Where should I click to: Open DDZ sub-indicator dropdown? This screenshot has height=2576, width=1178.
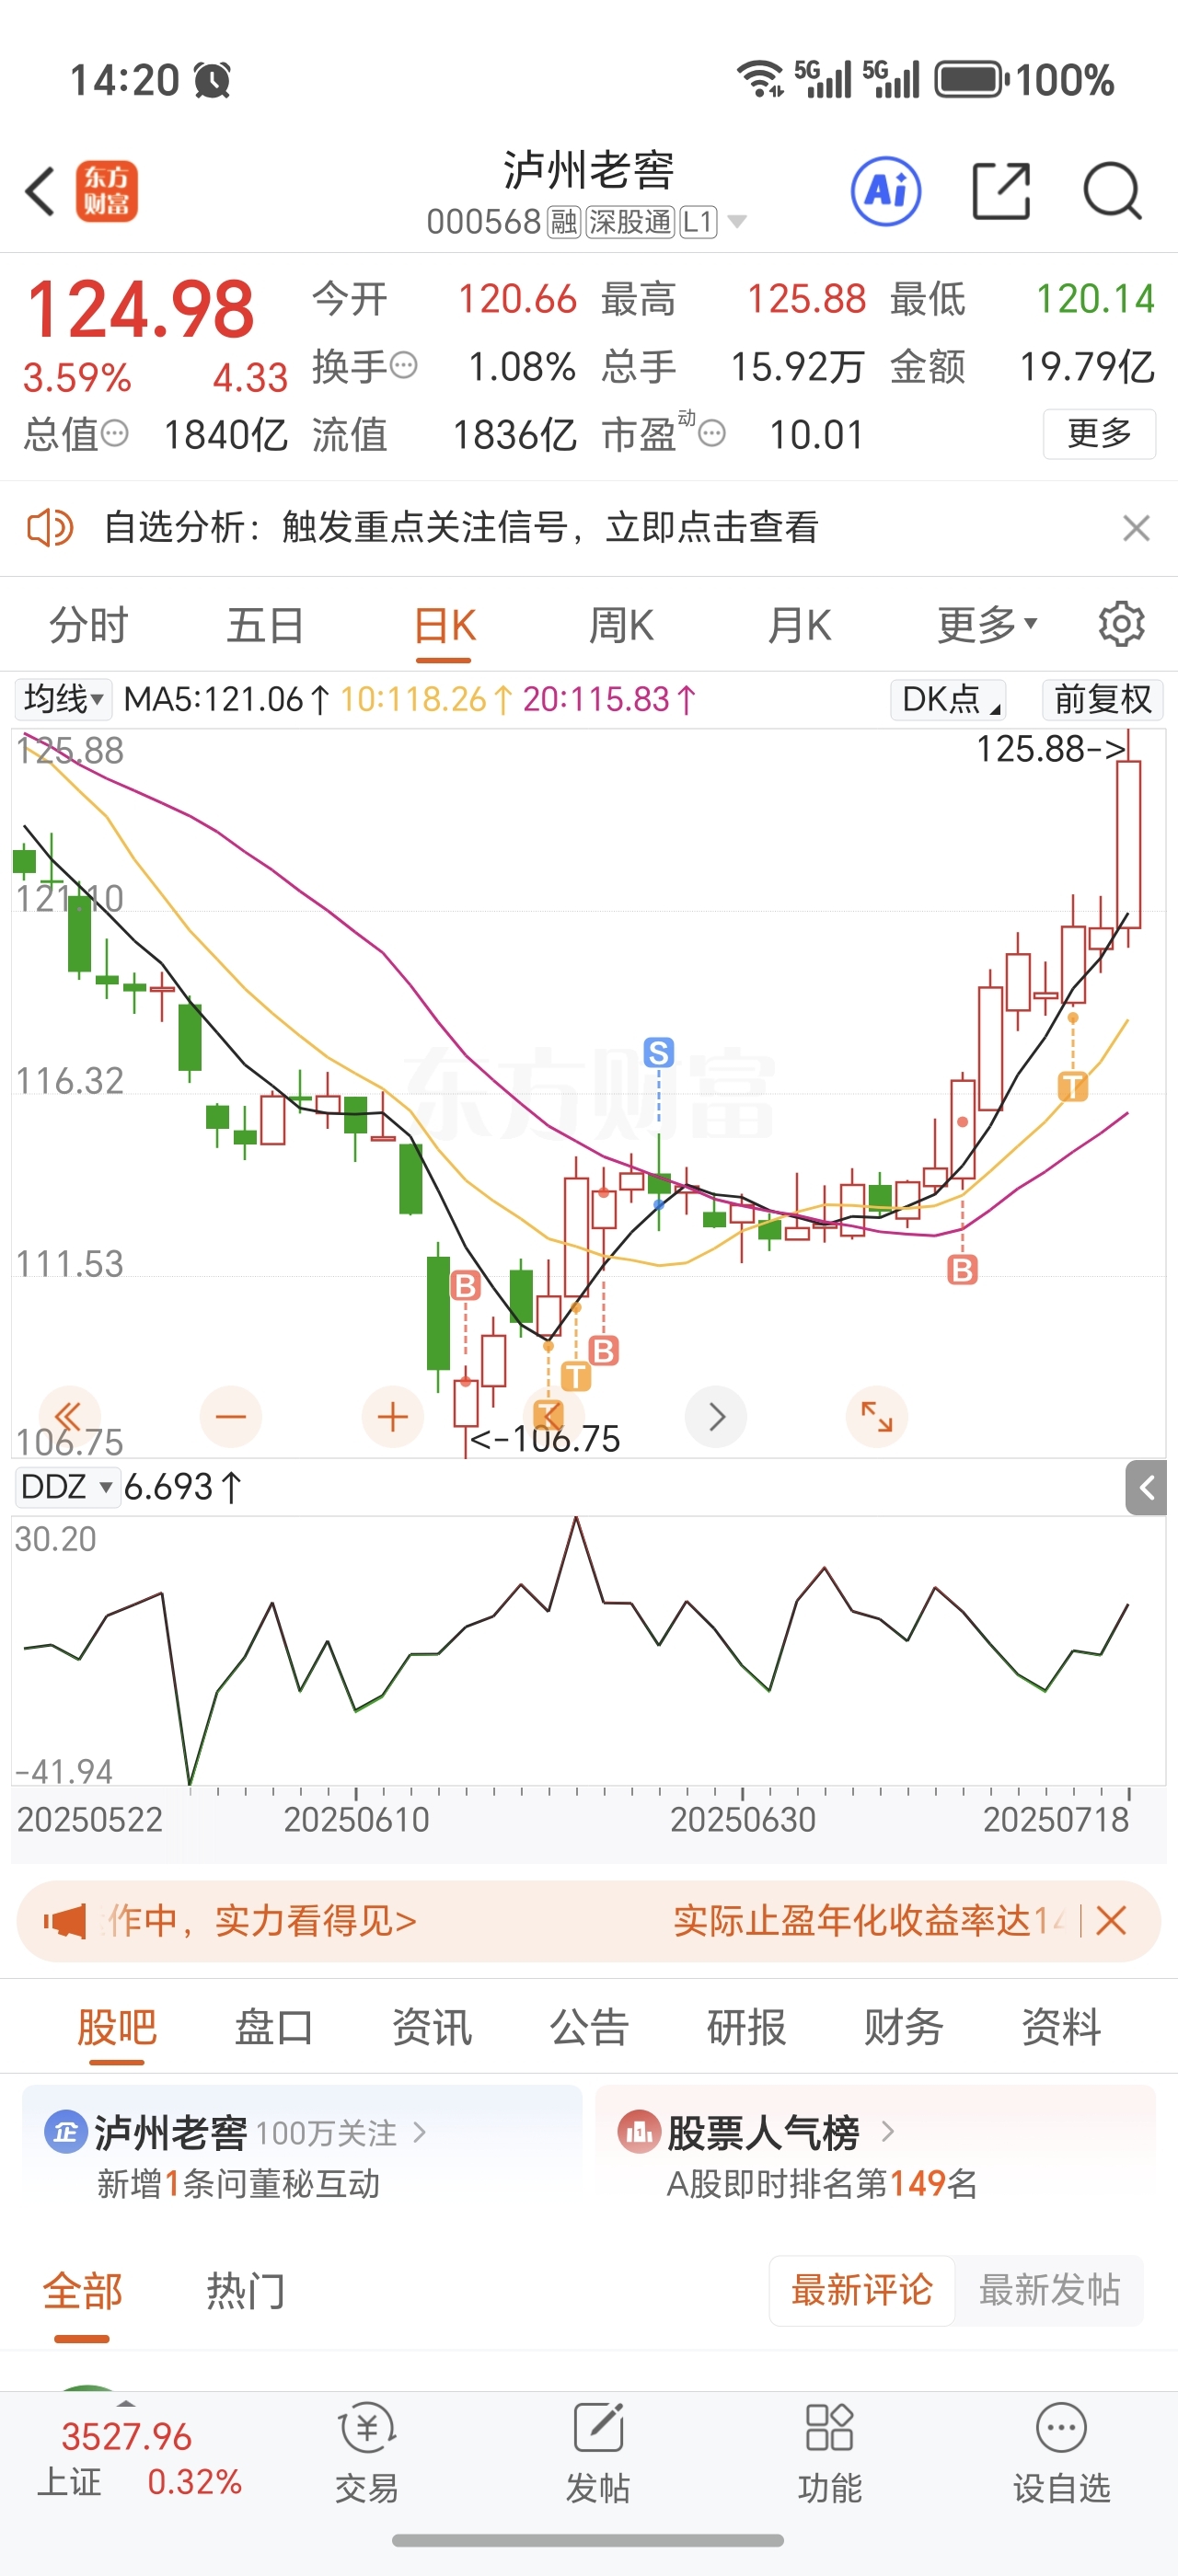(67, 1487)
